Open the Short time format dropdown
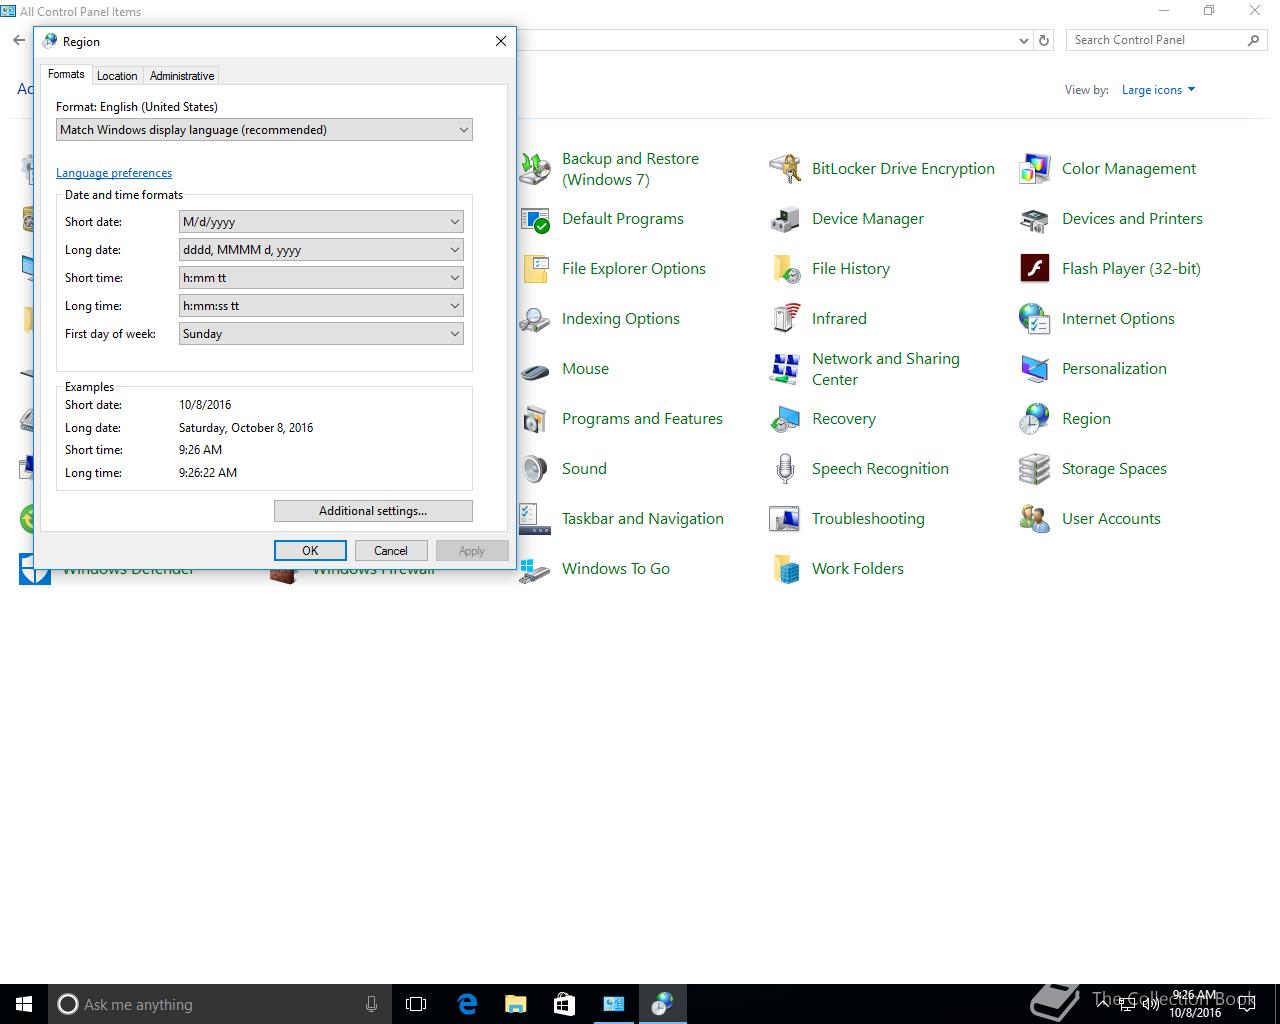The width and height of the screenshot is (1280, 1024). point(321,278)
